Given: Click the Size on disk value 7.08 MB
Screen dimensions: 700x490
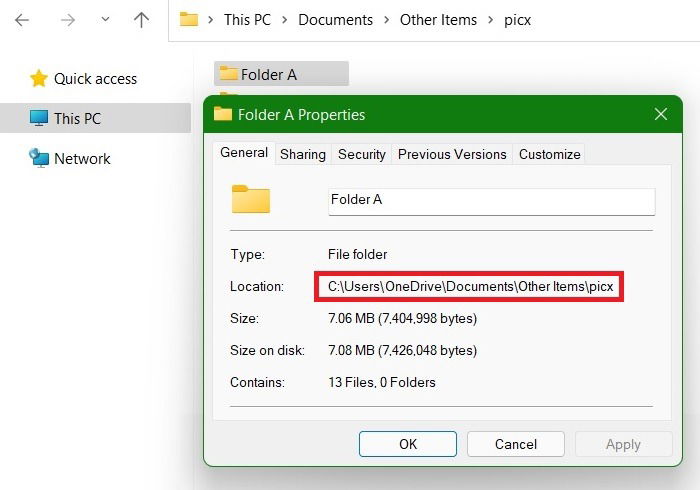Looking at the screenshot, I should pos(402,351).
